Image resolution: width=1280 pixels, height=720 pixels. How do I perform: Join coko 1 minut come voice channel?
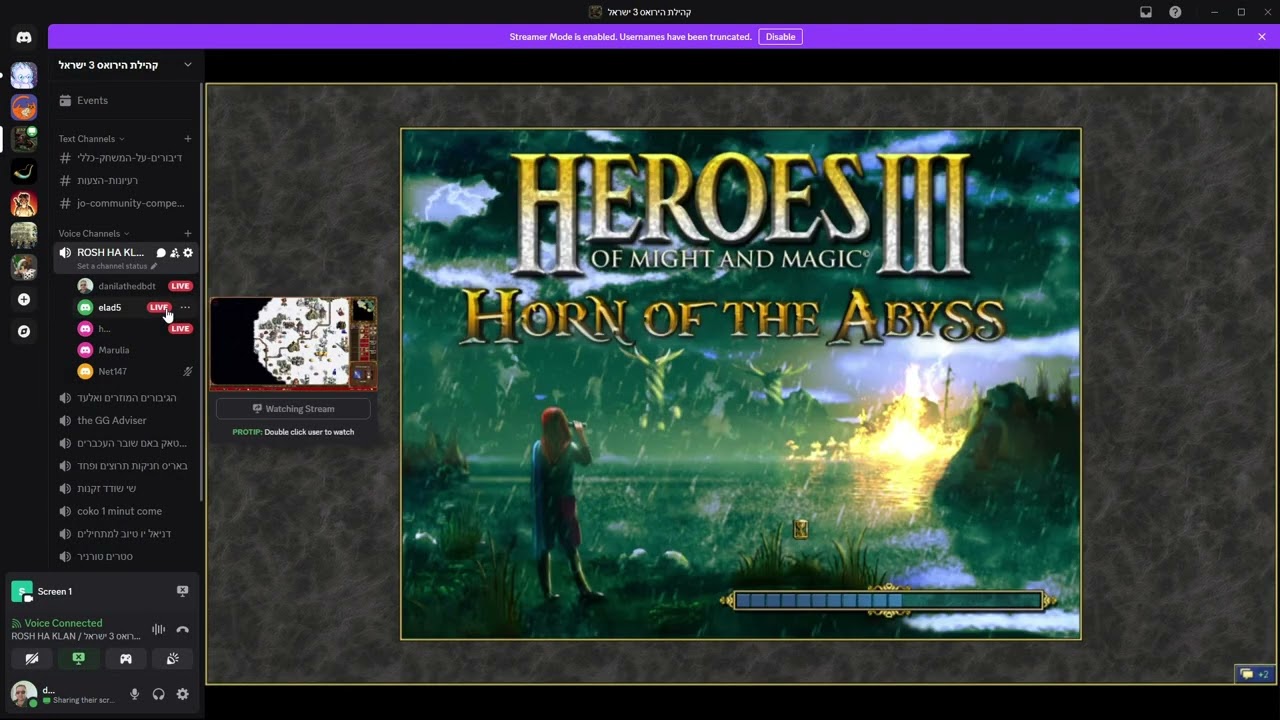tap(126, 511)
